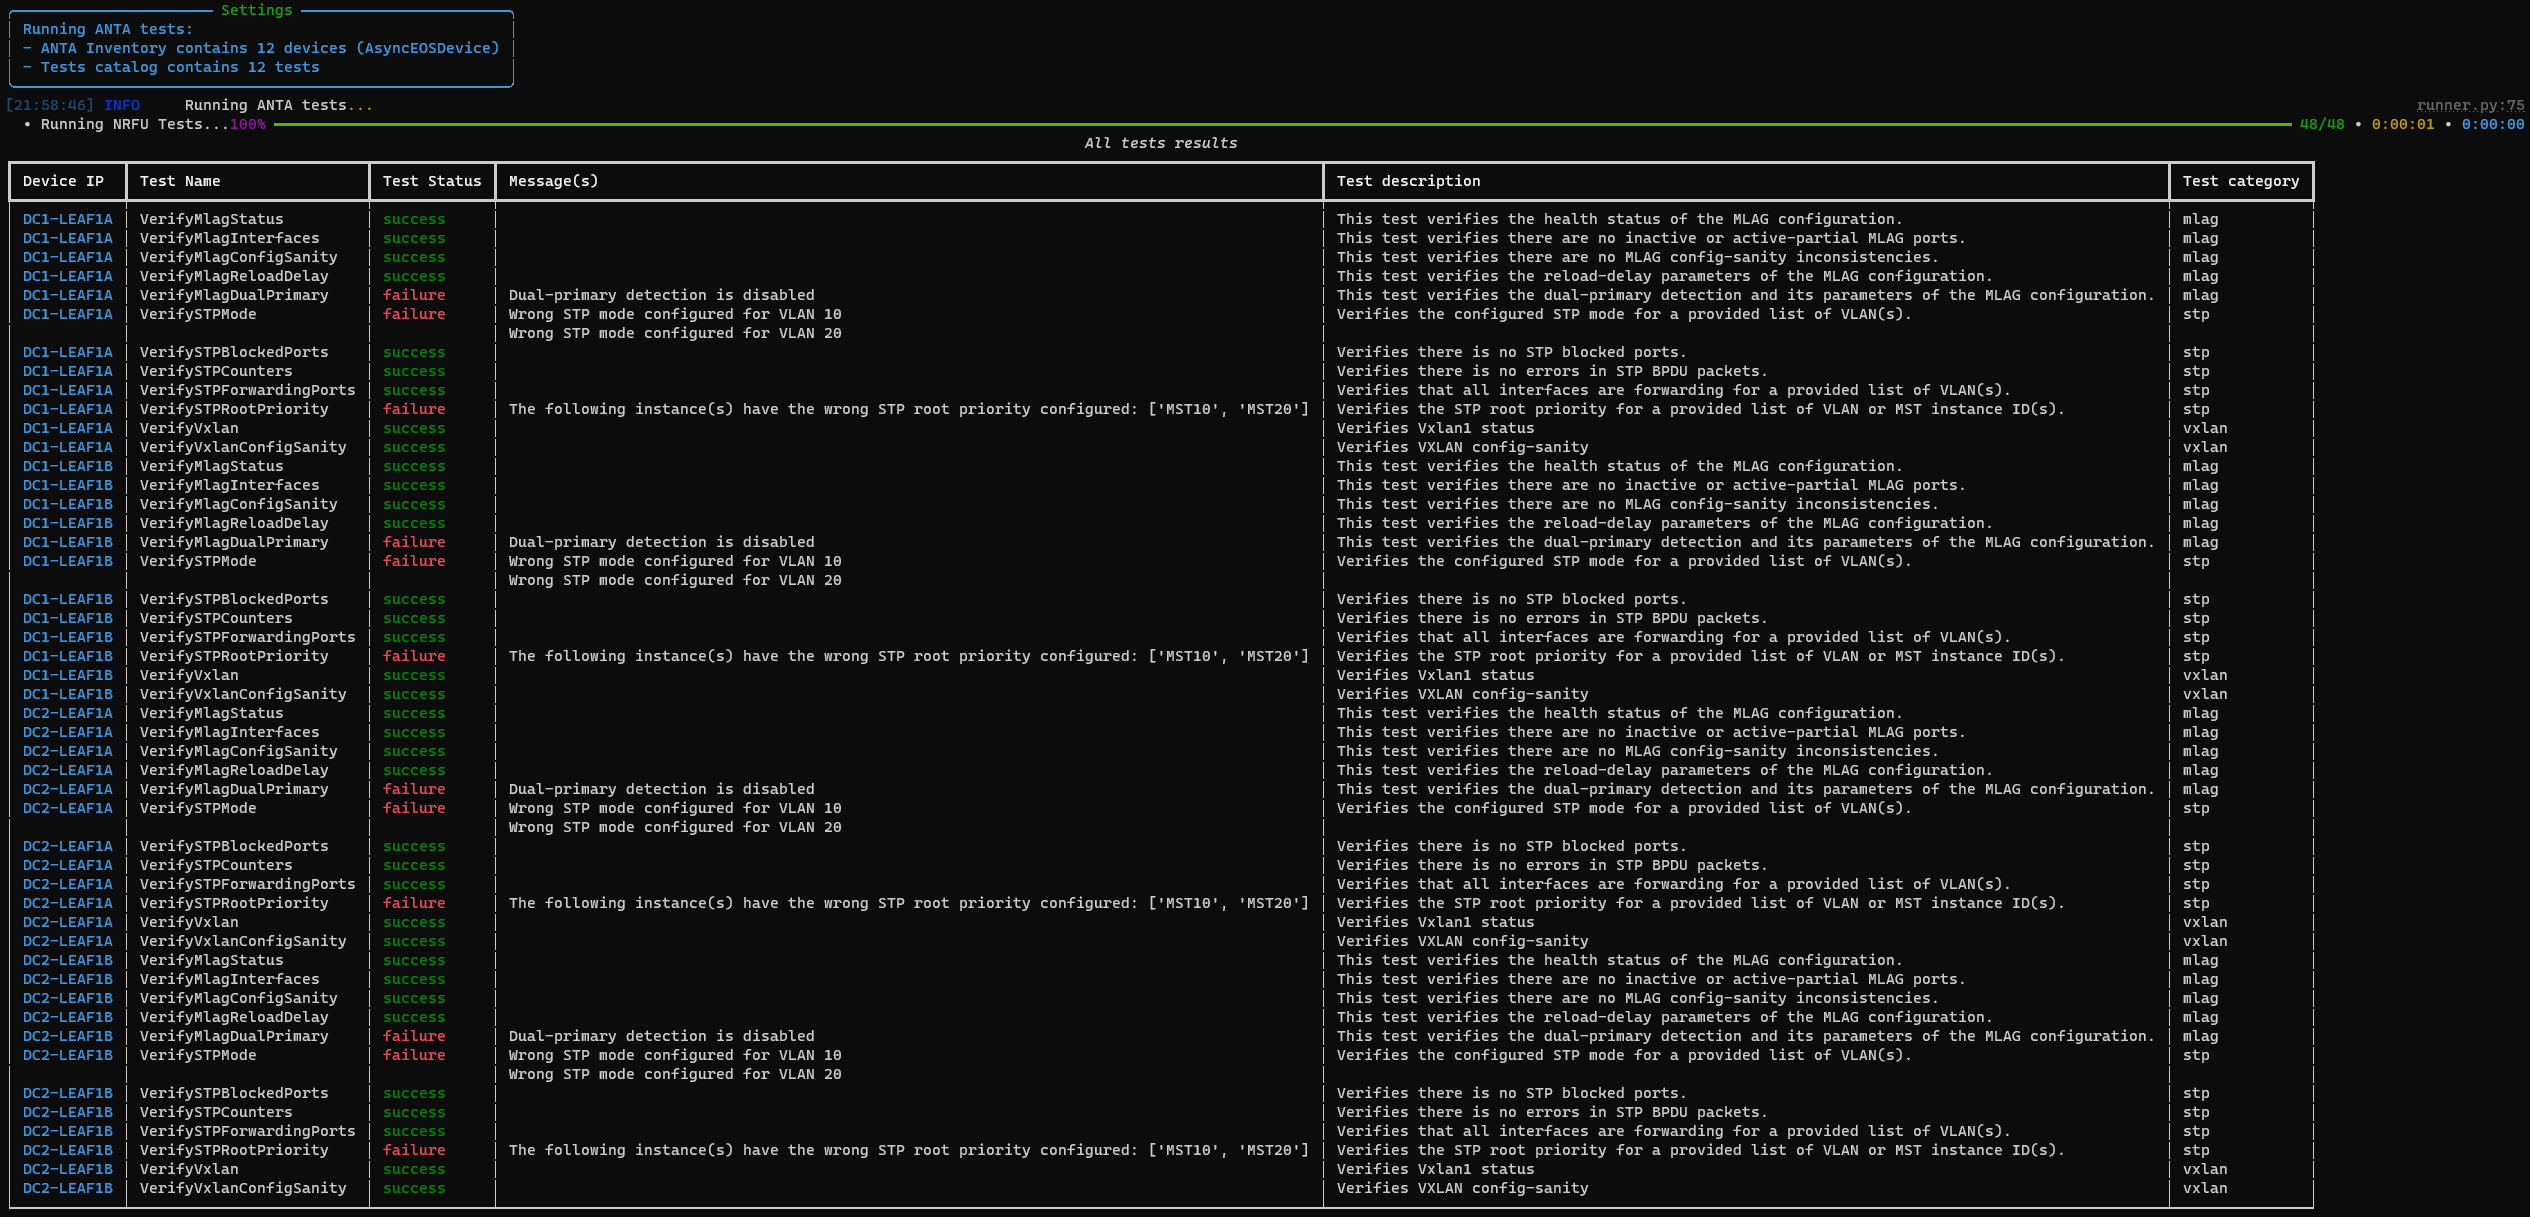Viewport: 2530px width, 1217px height.
Task: Select VerifyMlagDualPrimary test name for DC2-LEAF1A
Action: point(234,789)
